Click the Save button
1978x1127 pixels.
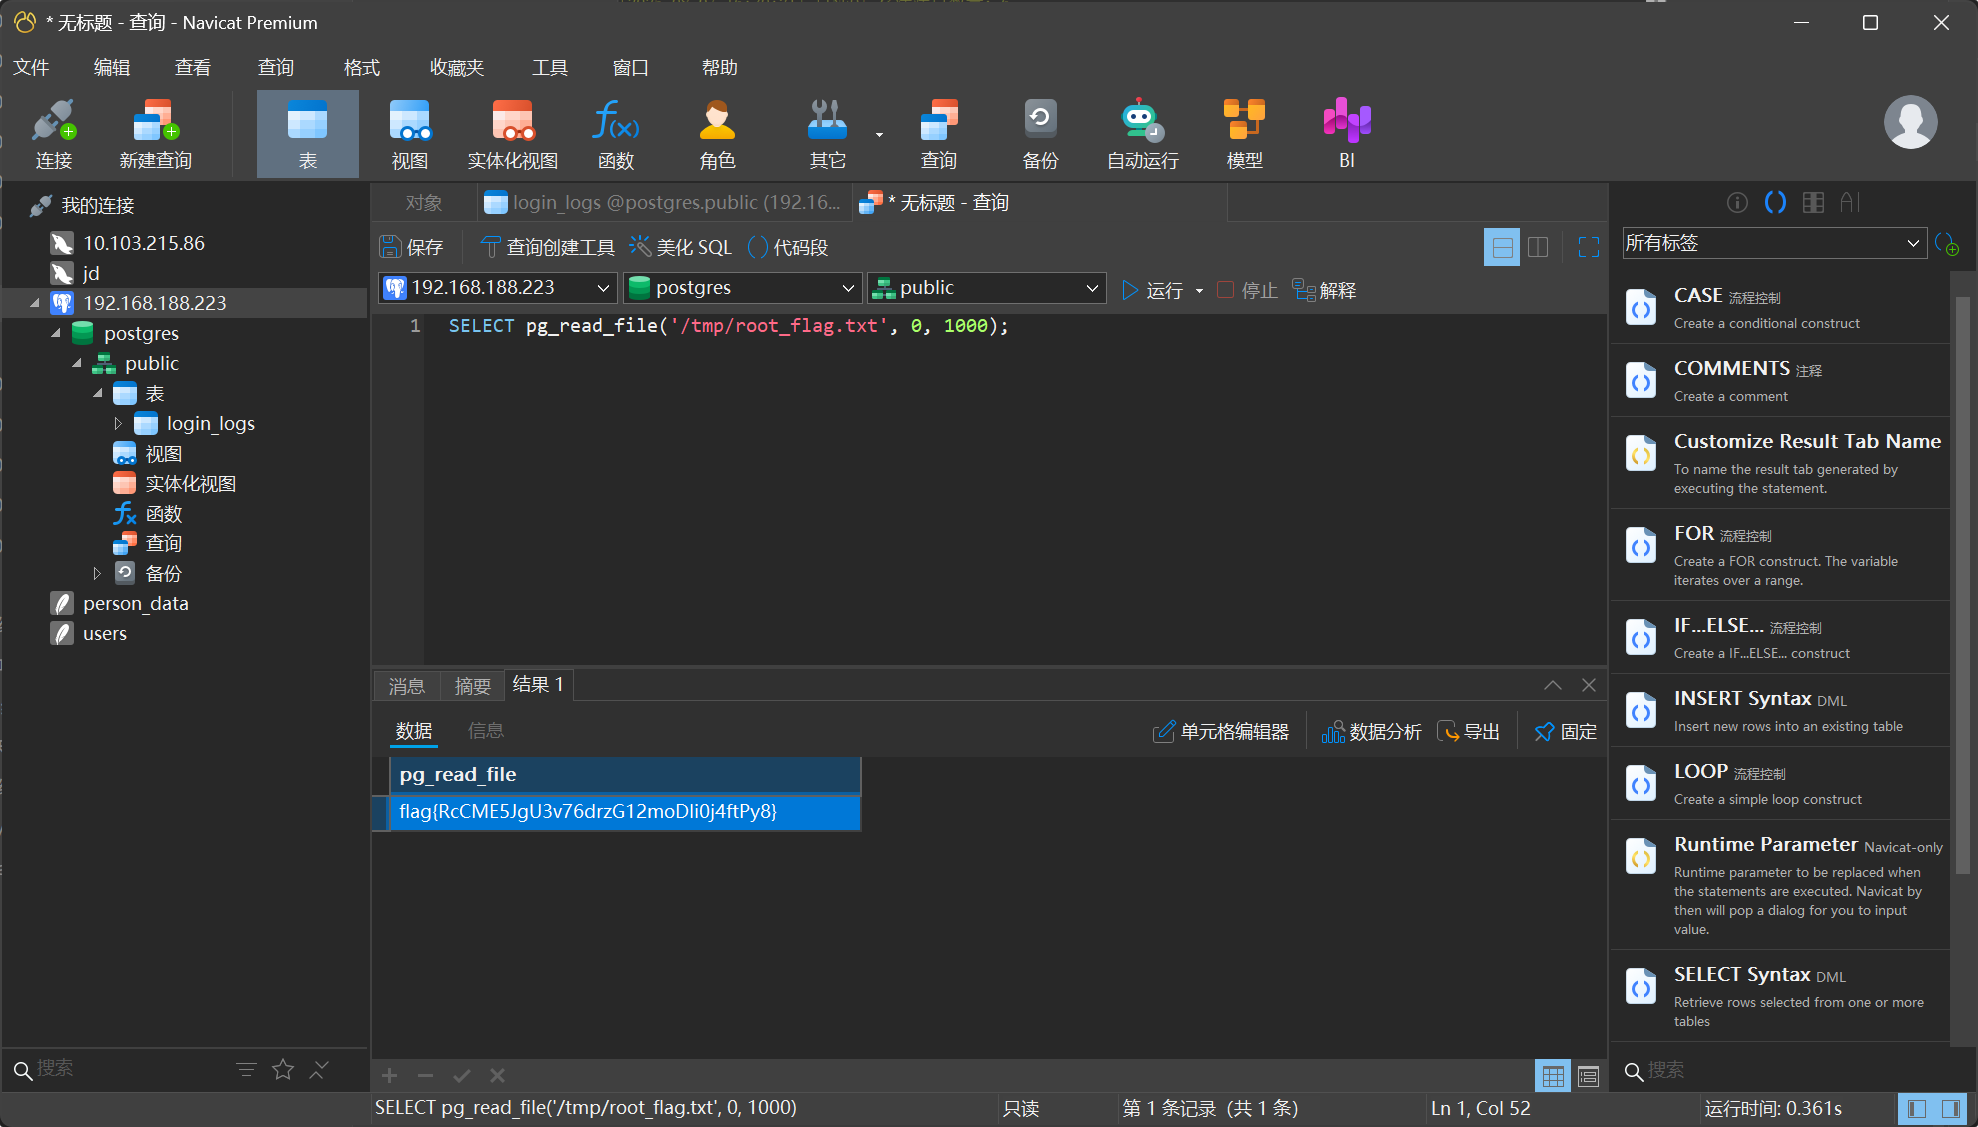pyautogui.click(x=411, y=247)
